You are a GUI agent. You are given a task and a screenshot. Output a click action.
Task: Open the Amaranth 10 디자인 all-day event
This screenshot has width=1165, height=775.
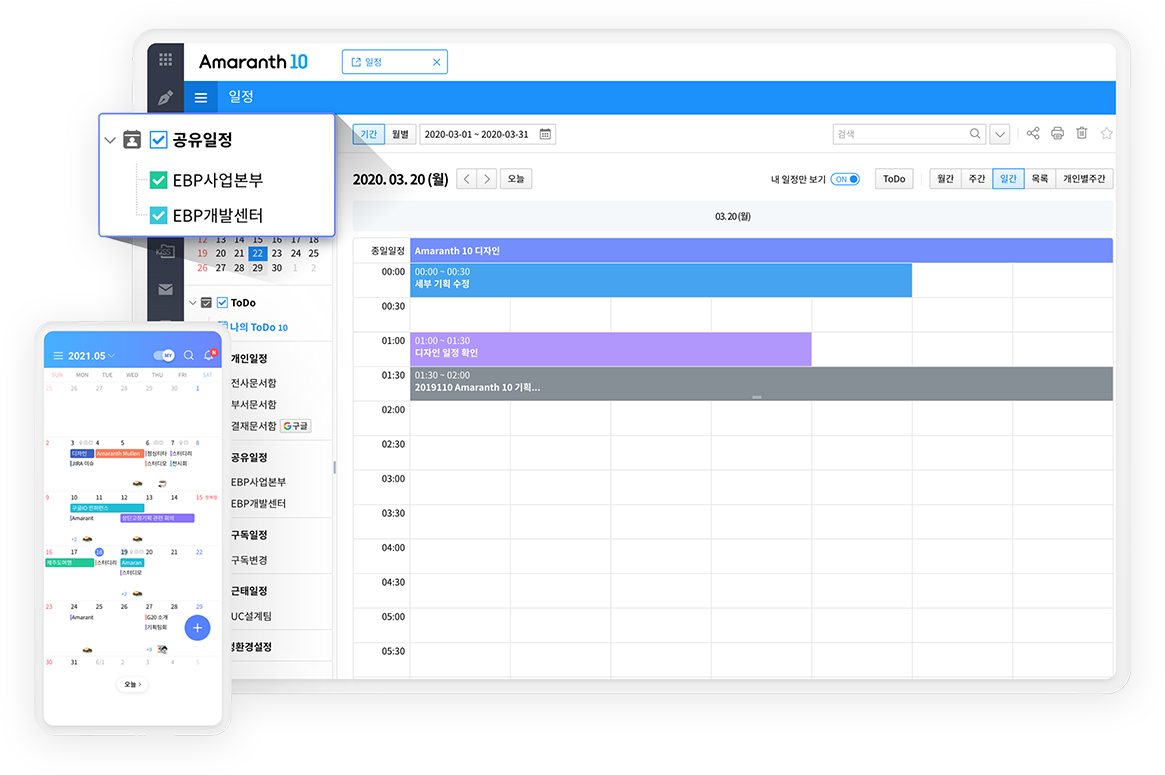762,250
